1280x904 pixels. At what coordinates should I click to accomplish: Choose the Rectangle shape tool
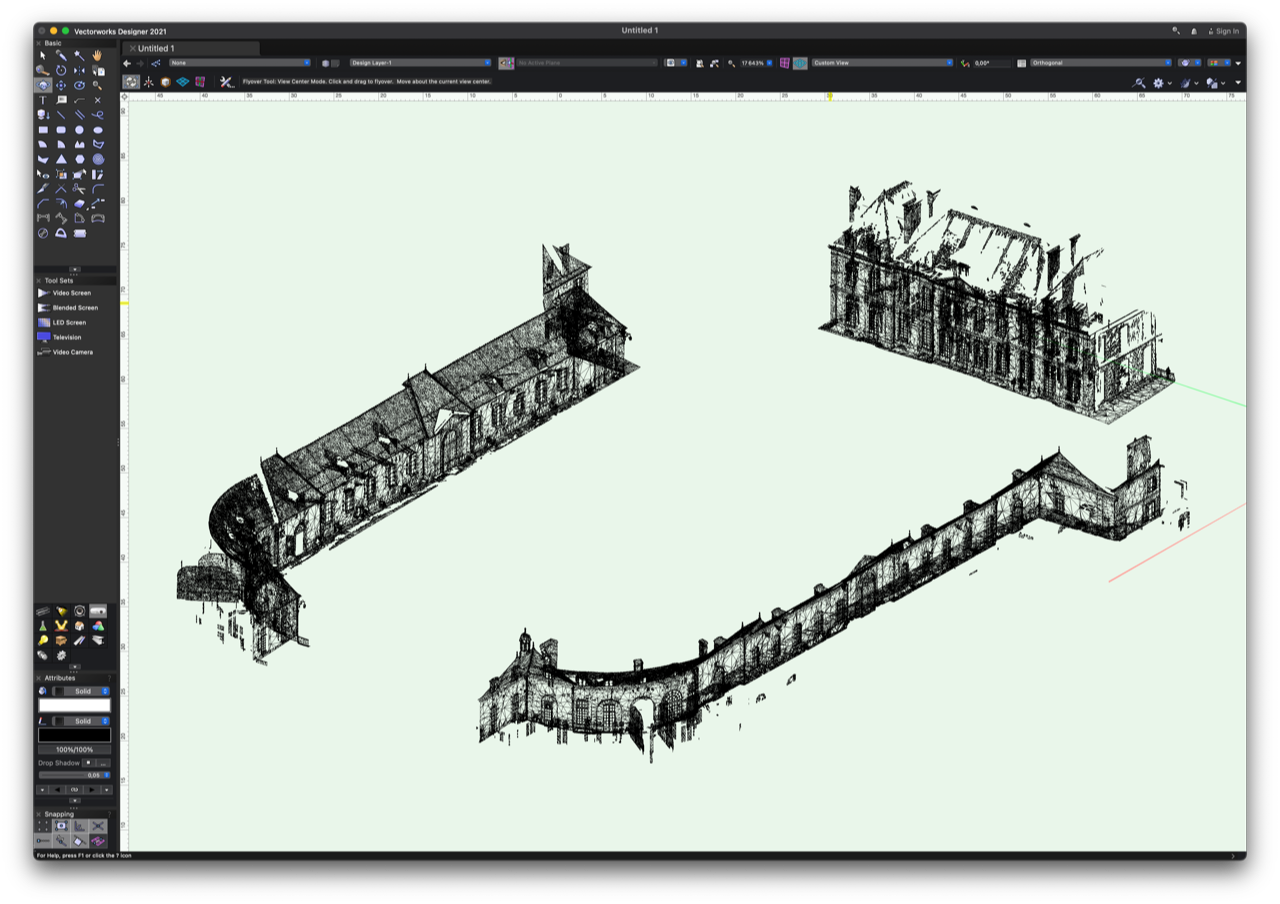pyautogui.click(x=43, y=130)
